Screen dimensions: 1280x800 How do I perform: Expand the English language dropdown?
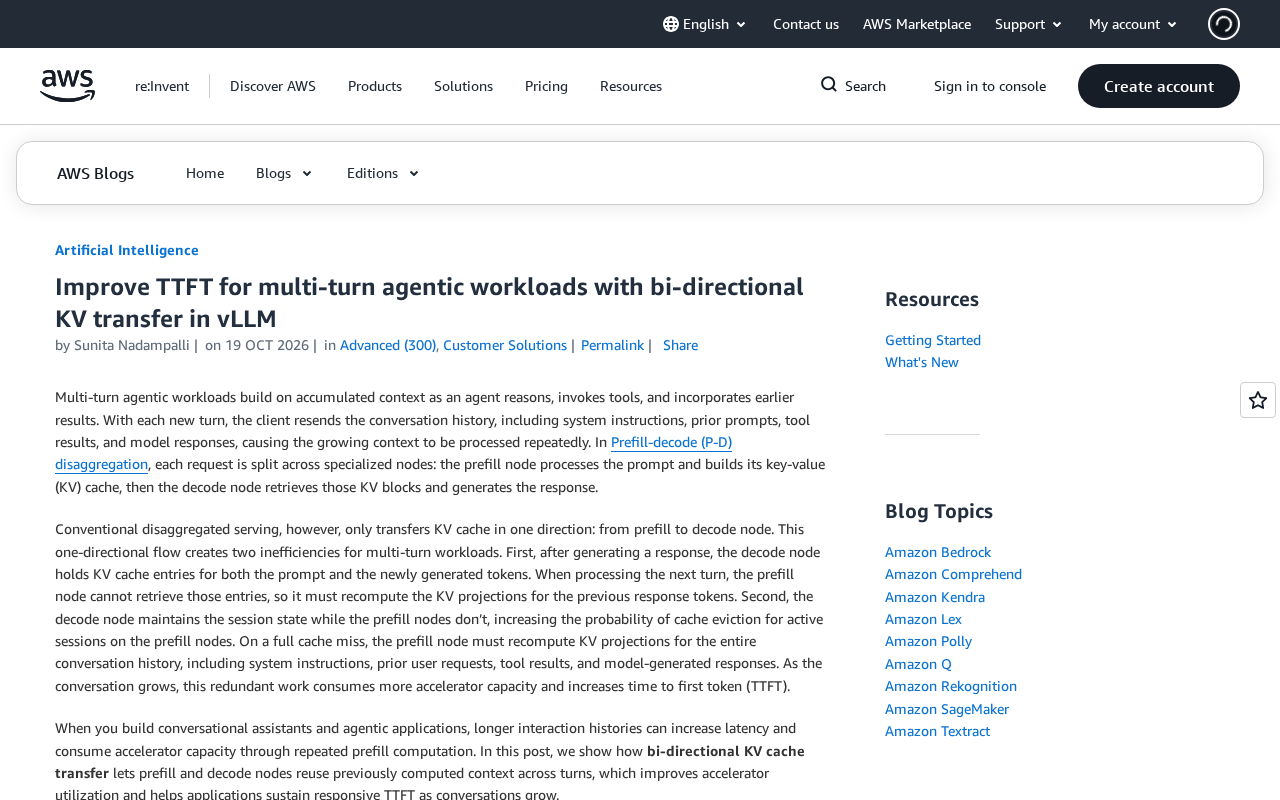[705, 24]
